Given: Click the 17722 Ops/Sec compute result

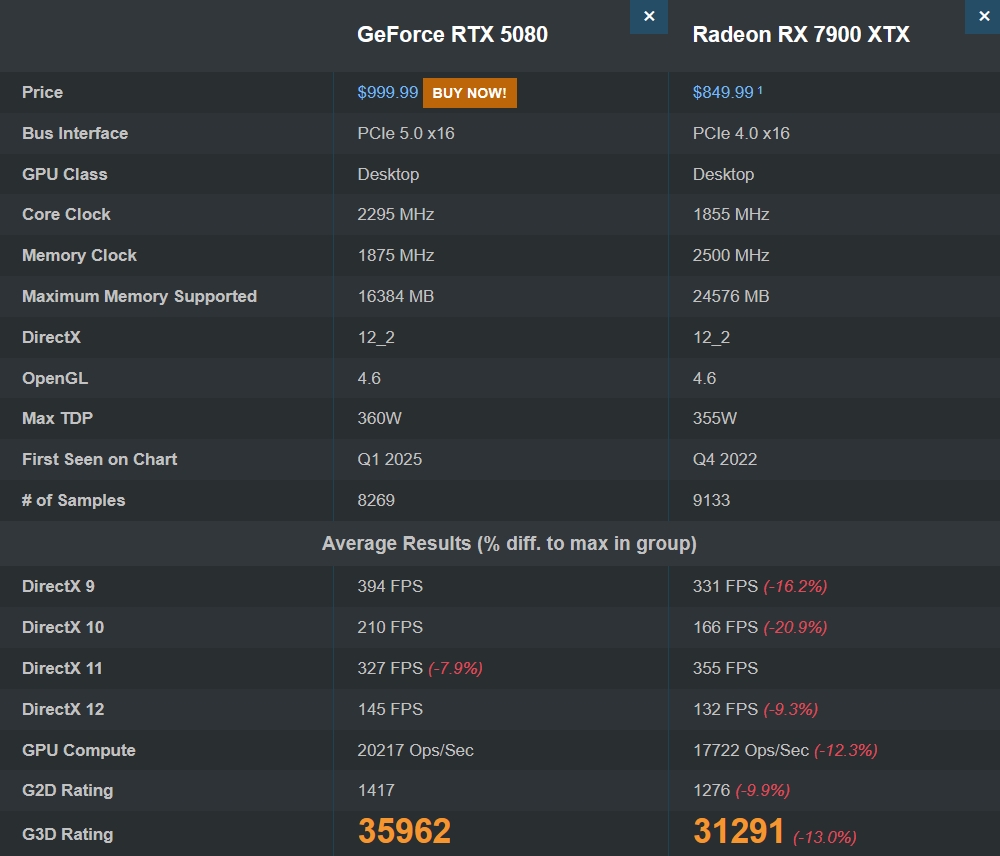Looking at the screenshot, I should pyautogui.click(x=751, y=750).
